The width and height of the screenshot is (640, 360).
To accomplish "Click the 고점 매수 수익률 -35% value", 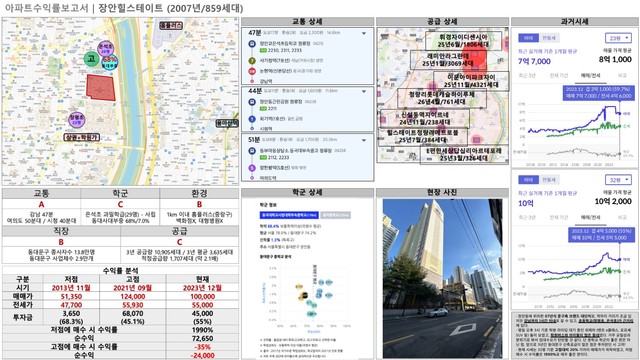I will (x=202, y=347).
